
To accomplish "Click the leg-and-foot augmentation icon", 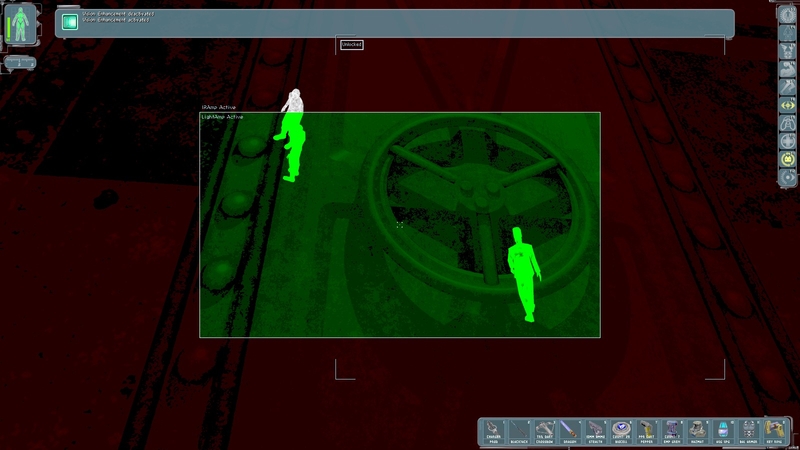I will (788, 87).
